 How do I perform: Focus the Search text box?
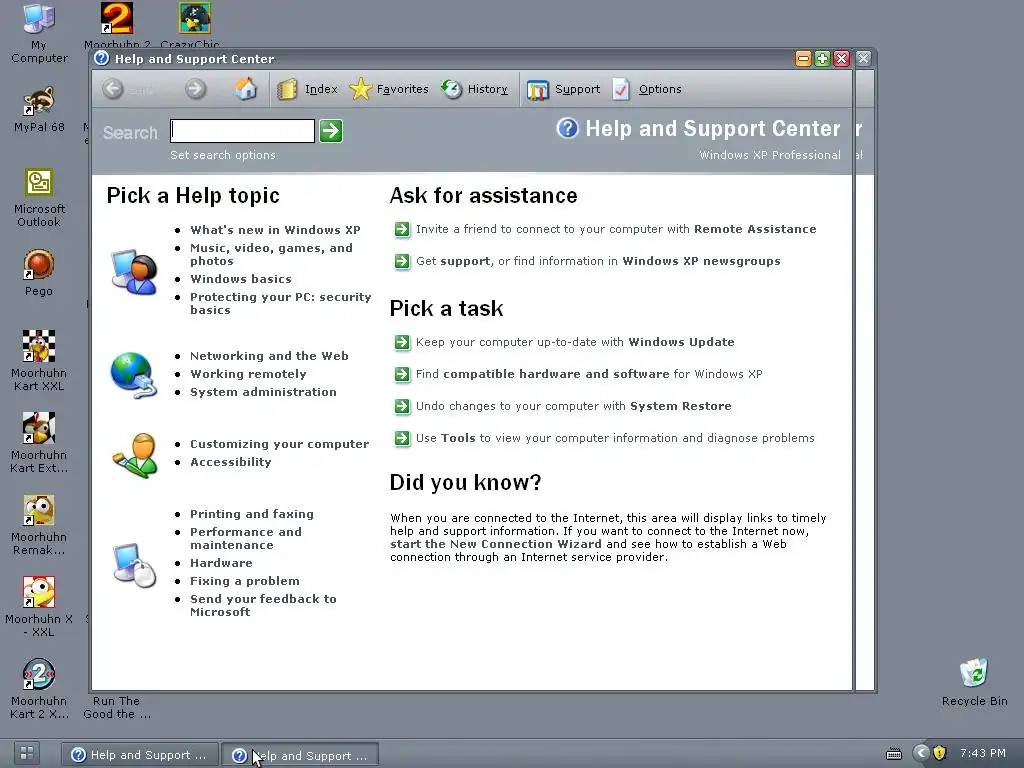242,131
